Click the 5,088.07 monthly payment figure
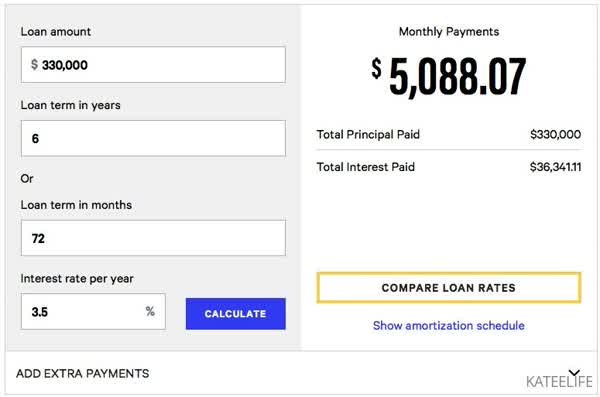Viewport: 600px width, 397px height. (457, 76)
